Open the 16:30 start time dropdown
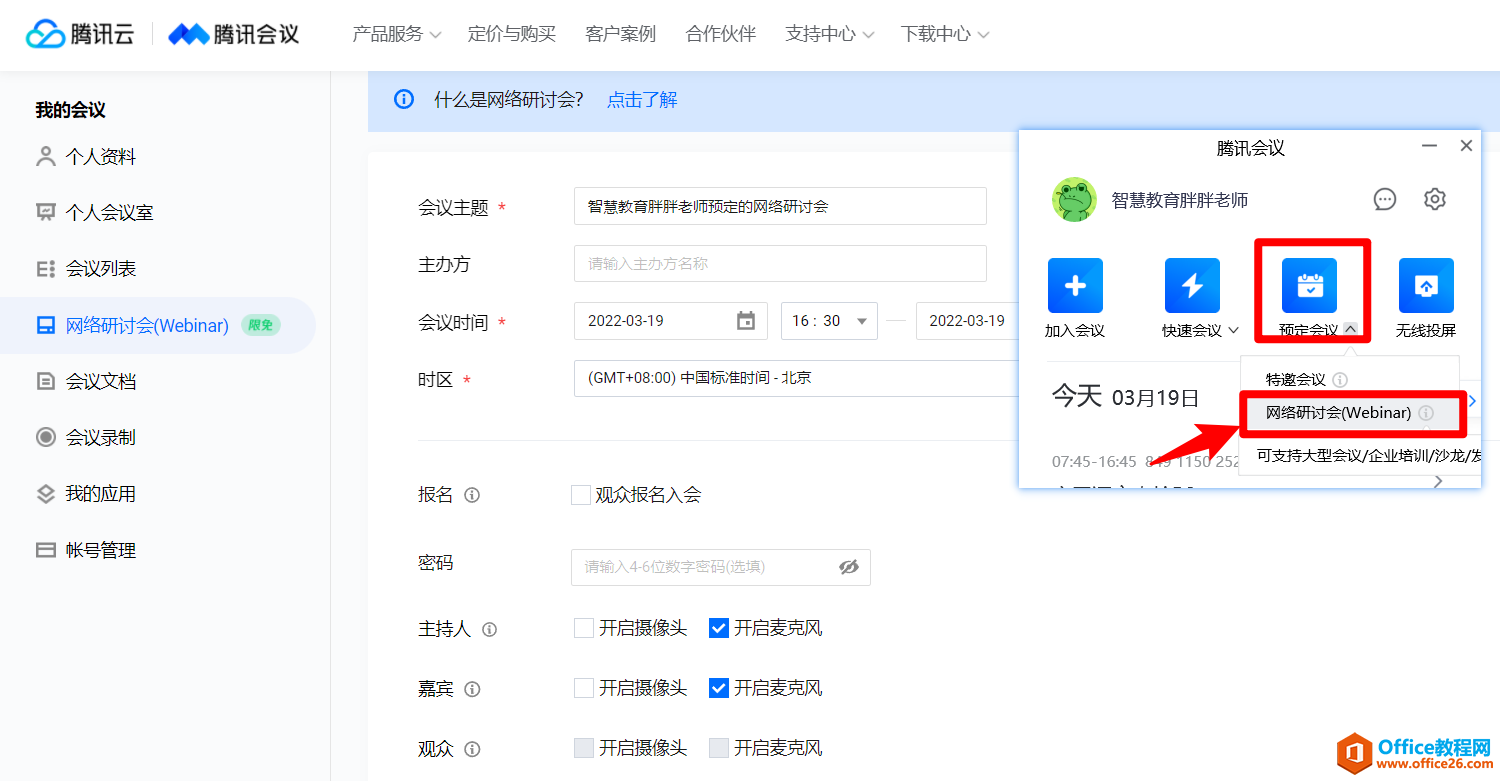Screen dimensions: 1500x781 tap(829, 321)
